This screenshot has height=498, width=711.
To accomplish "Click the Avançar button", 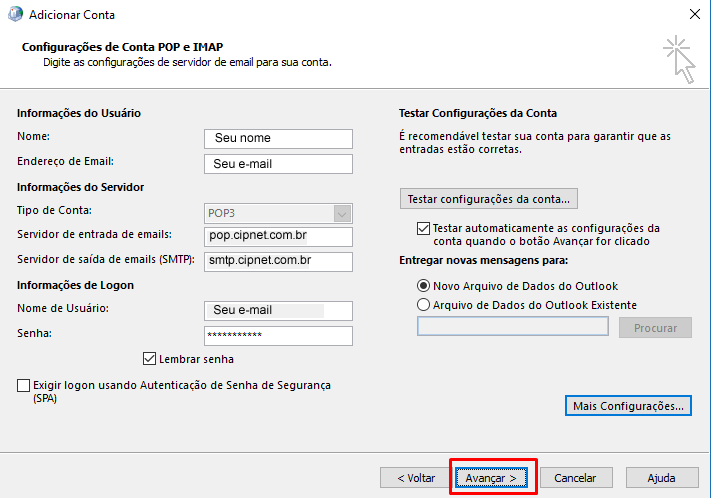I will [491, 478].
